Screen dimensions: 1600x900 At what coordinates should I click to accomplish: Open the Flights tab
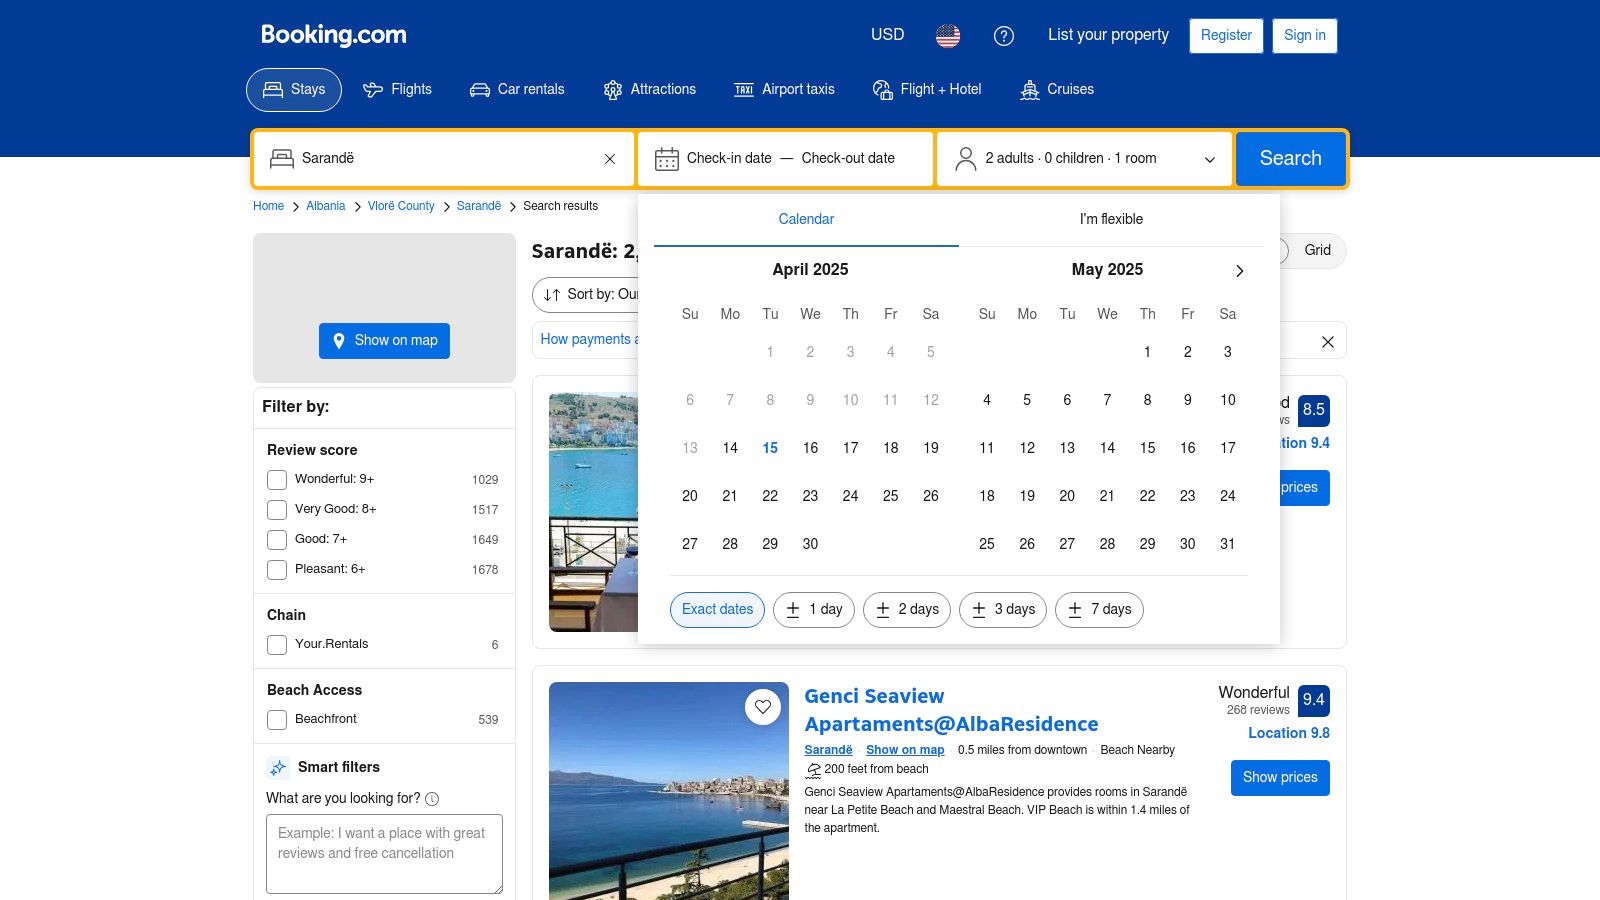(x=397, y=90)
